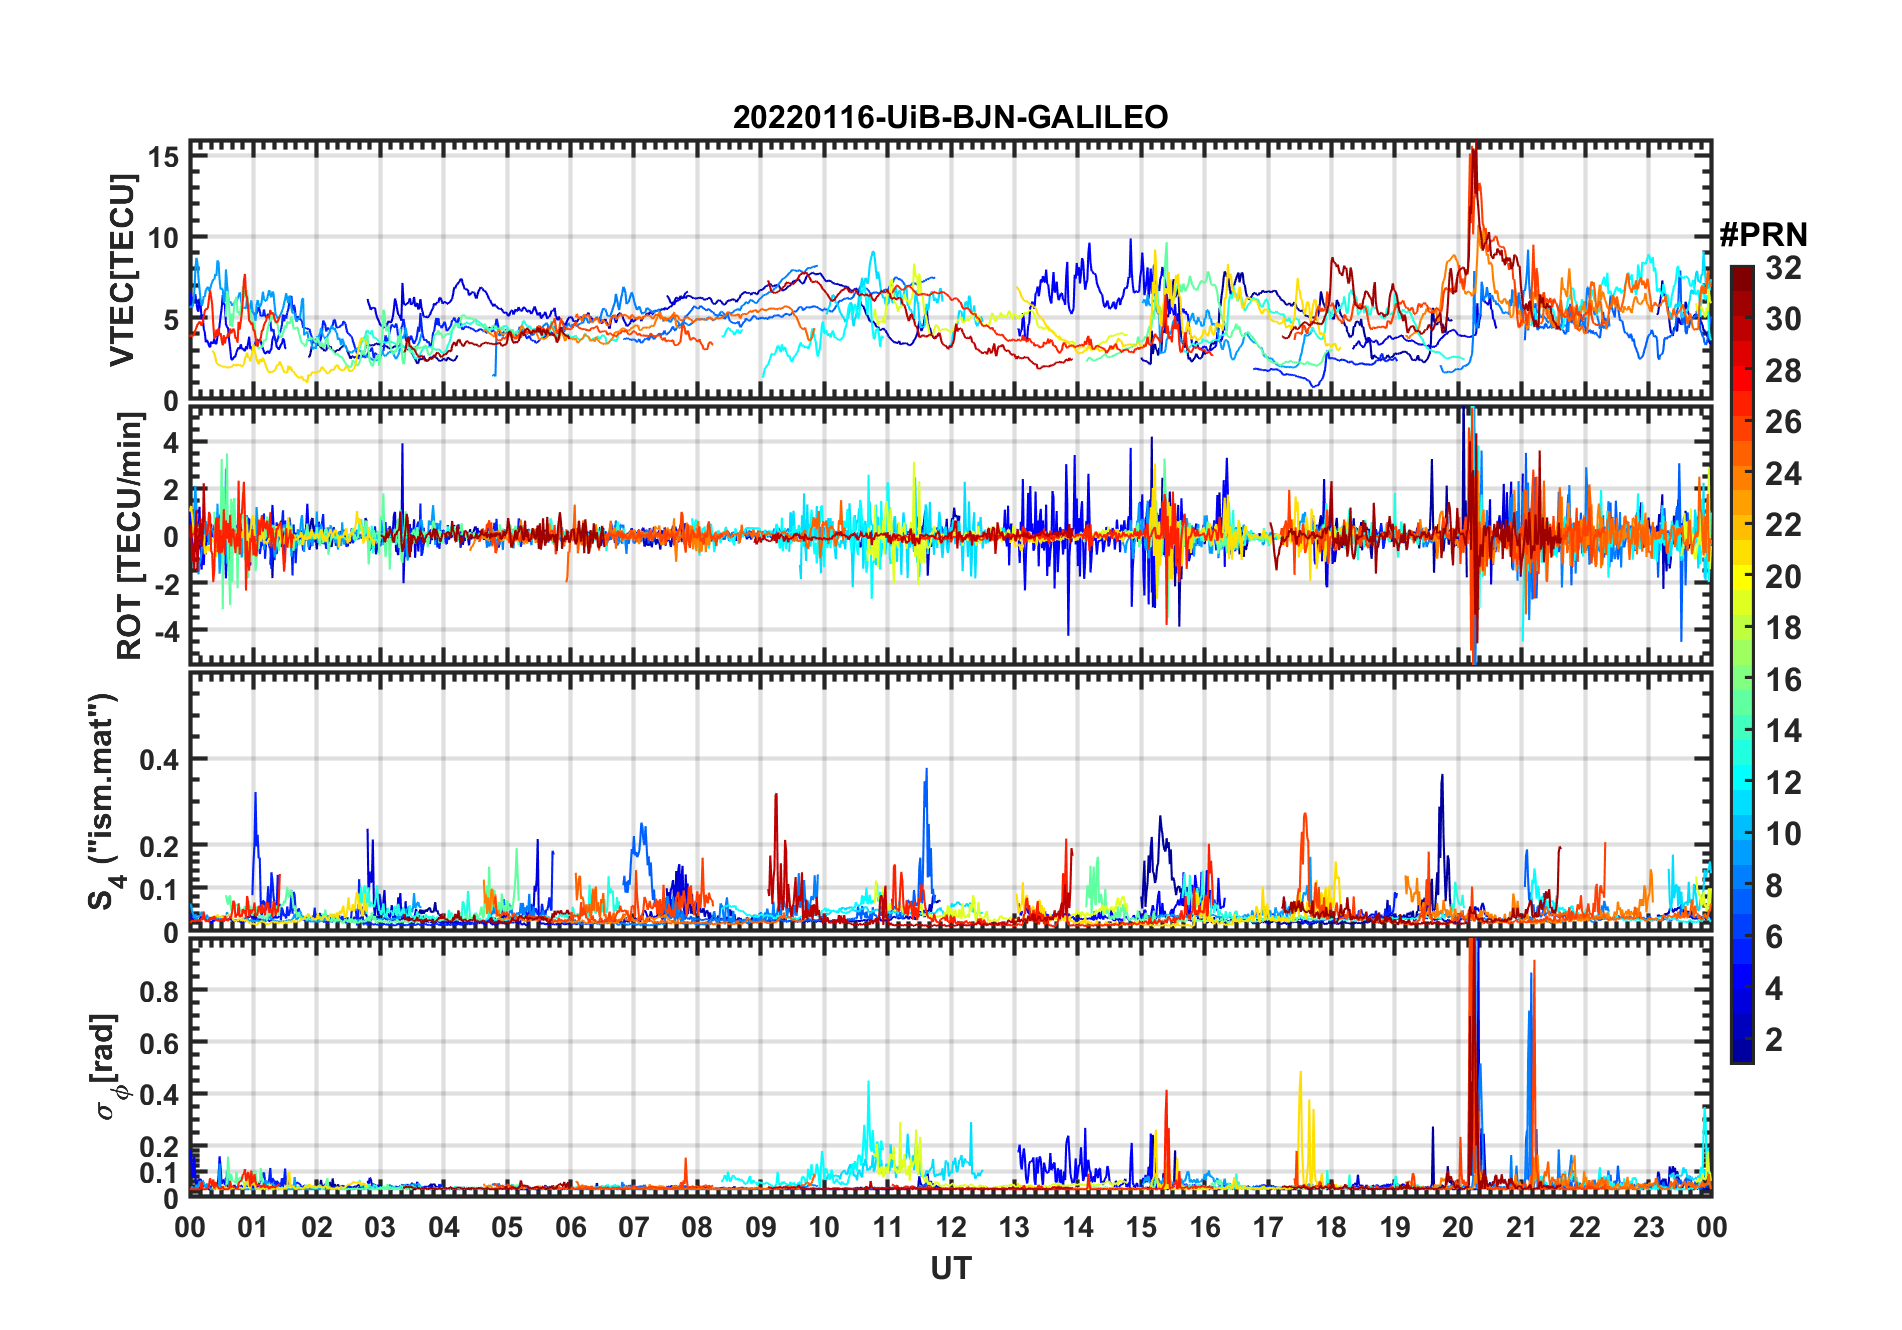
Task: Click the 0.4 tick on S4 axis
Action: 160,760
